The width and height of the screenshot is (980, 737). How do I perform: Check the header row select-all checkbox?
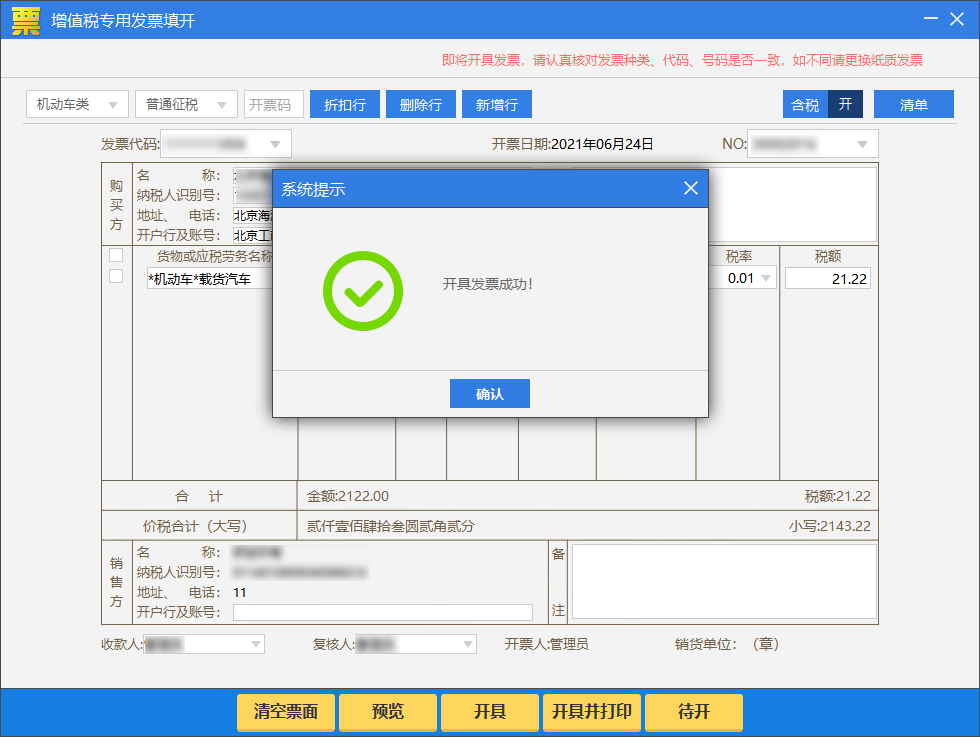coord(116,255)
